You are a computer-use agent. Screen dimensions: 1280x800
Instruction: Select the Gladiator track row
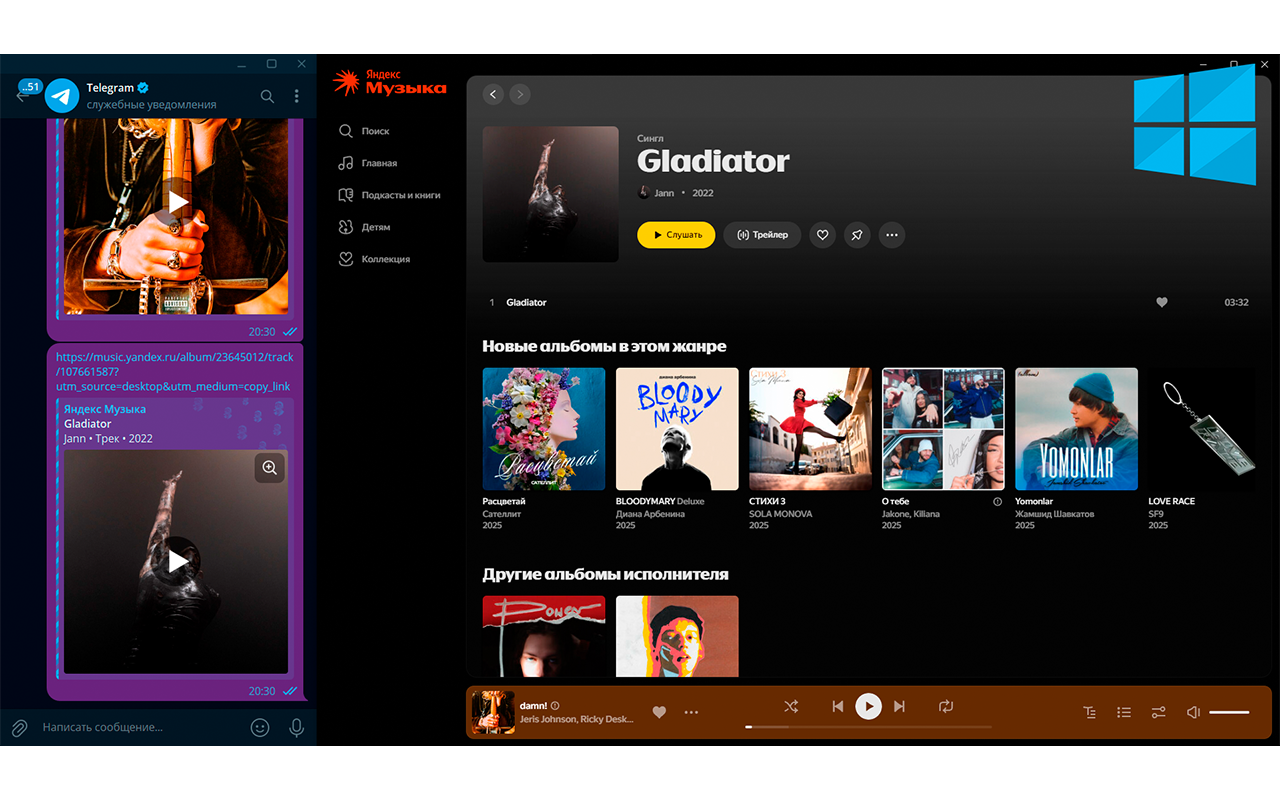tap(868, 302)
